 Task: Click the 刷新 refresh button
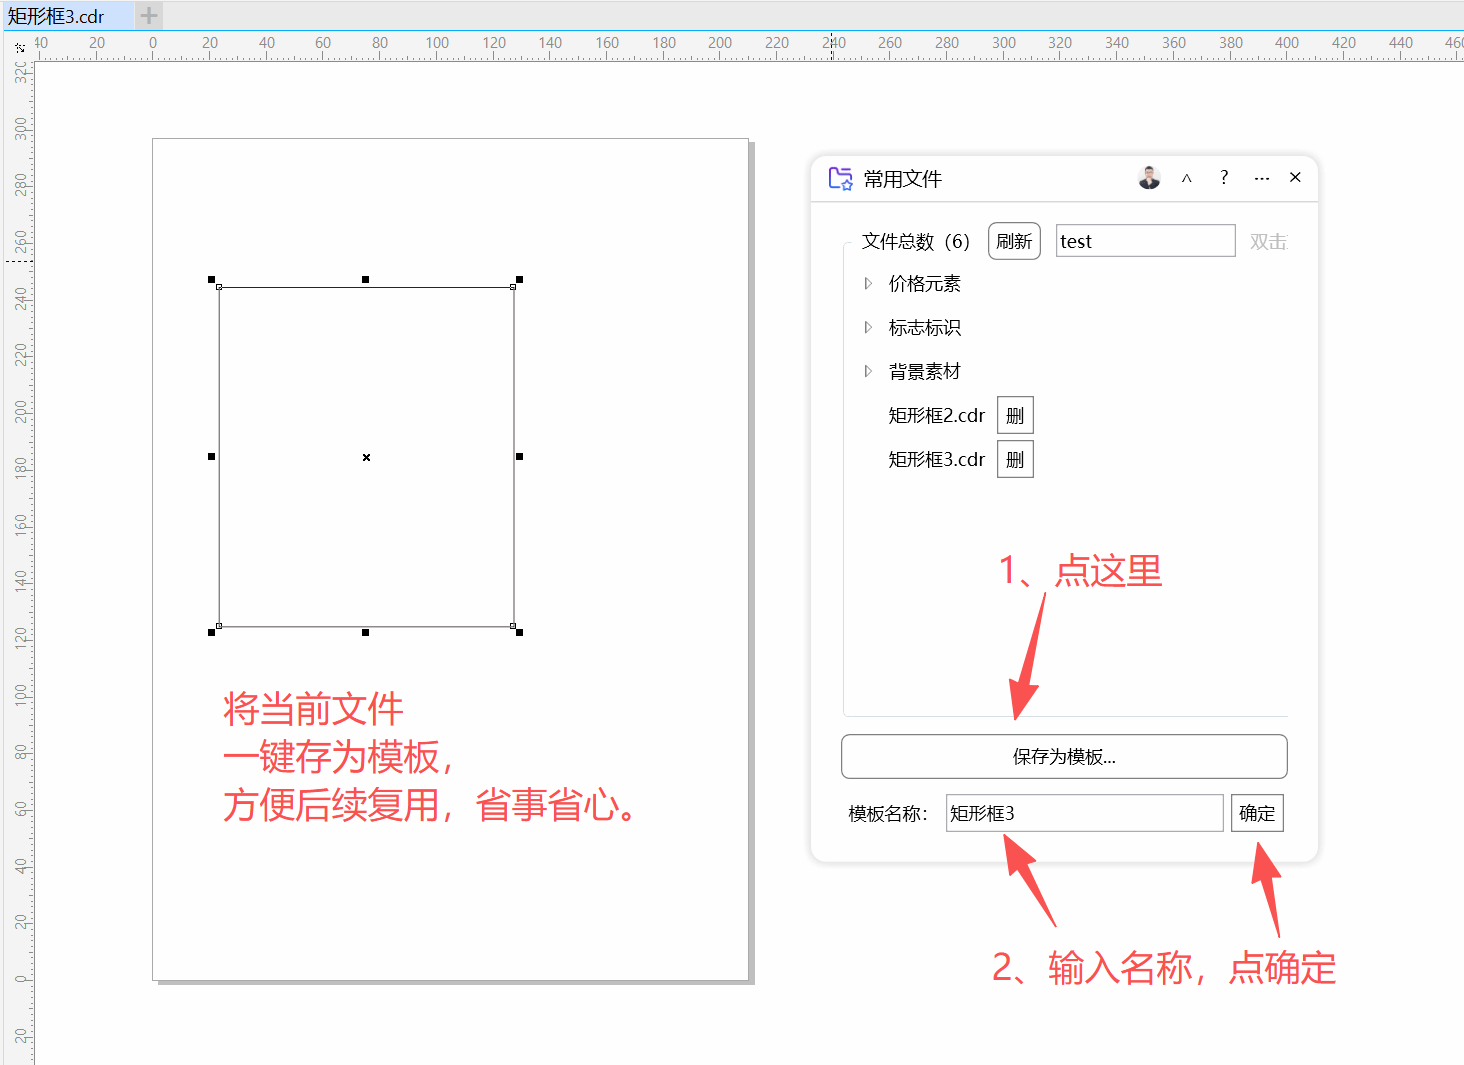[x=1014, y=241]
